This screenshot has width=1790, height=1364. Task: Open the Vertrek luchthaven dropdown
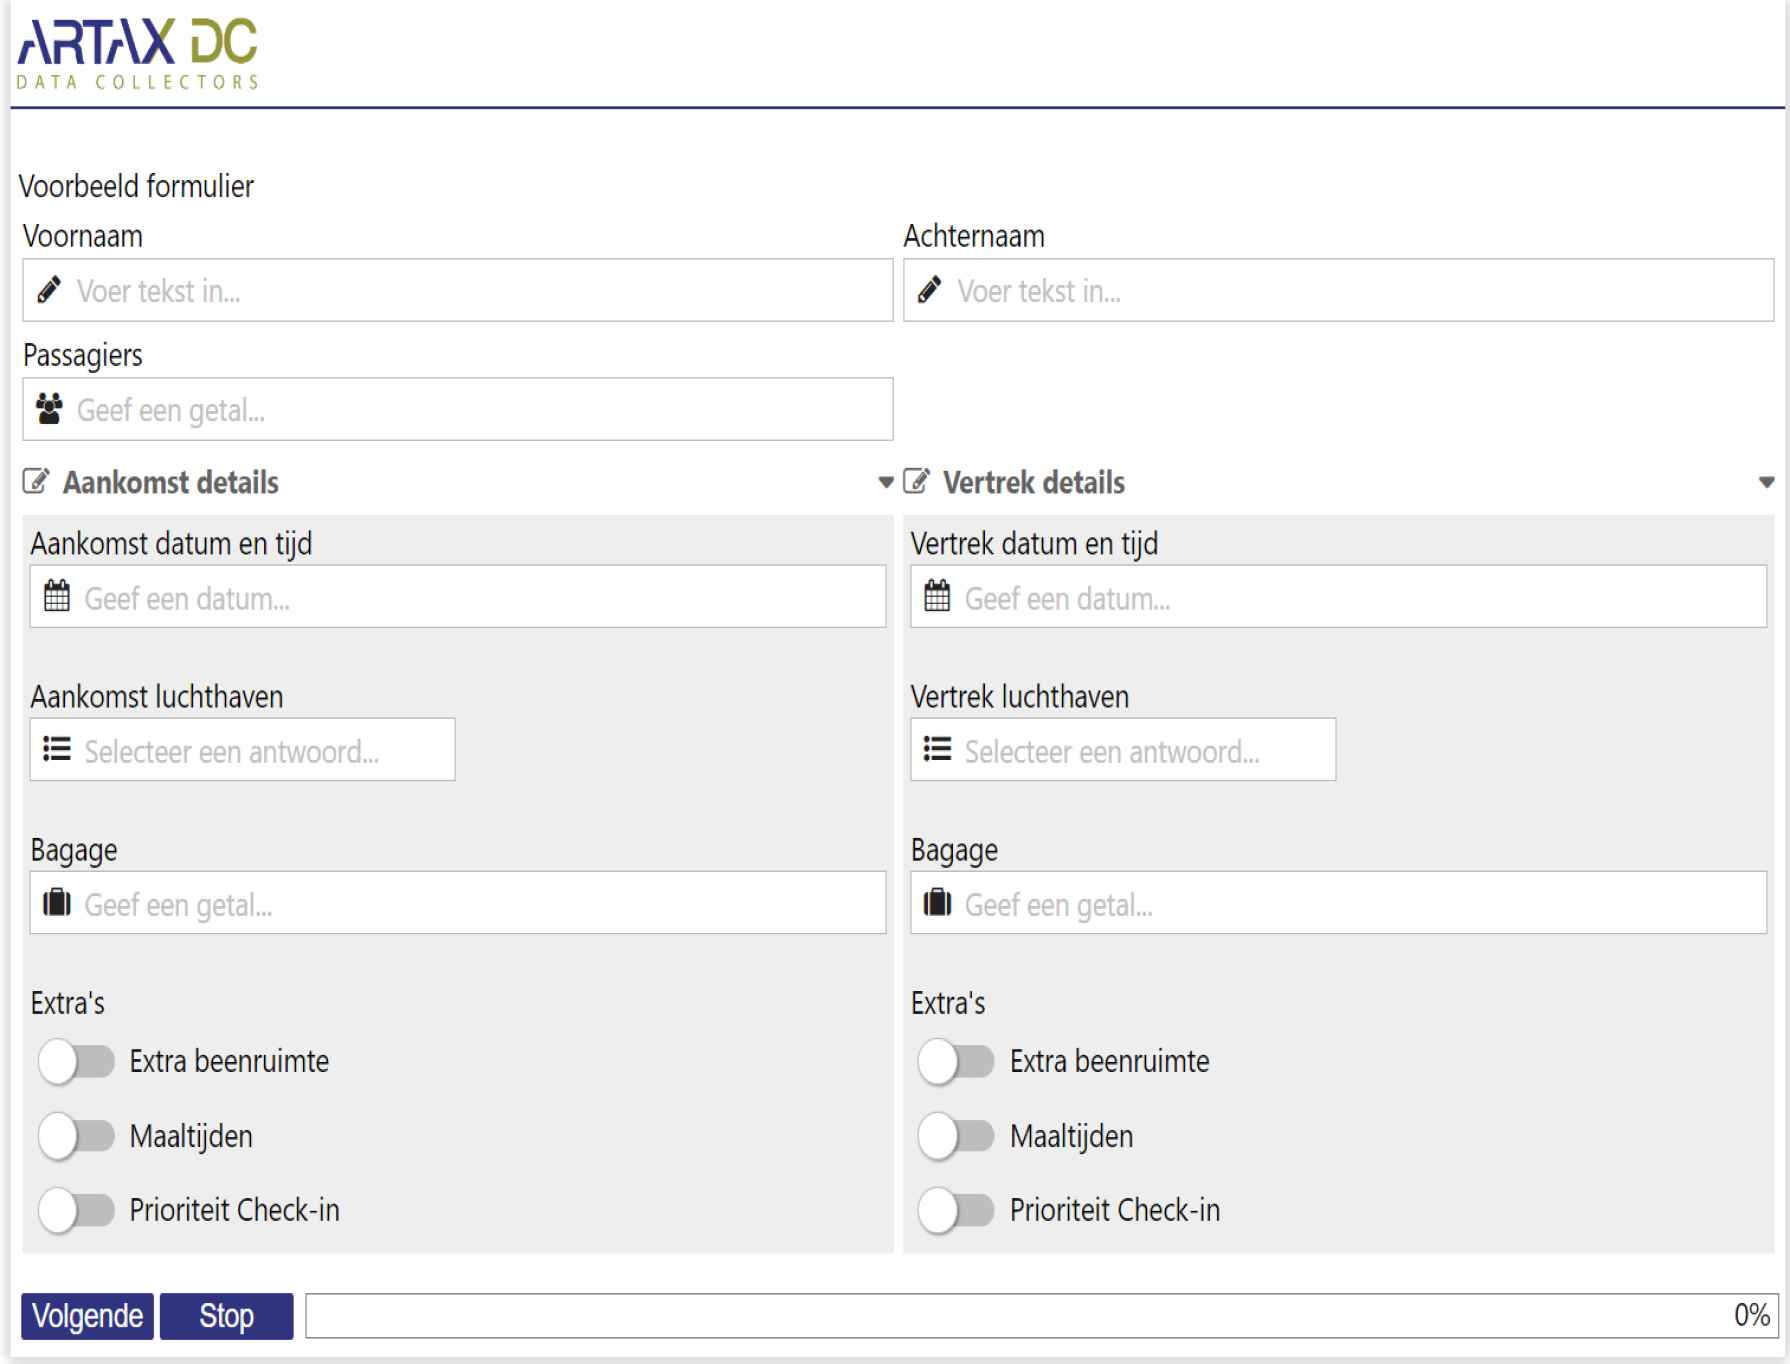[1122, 750]
